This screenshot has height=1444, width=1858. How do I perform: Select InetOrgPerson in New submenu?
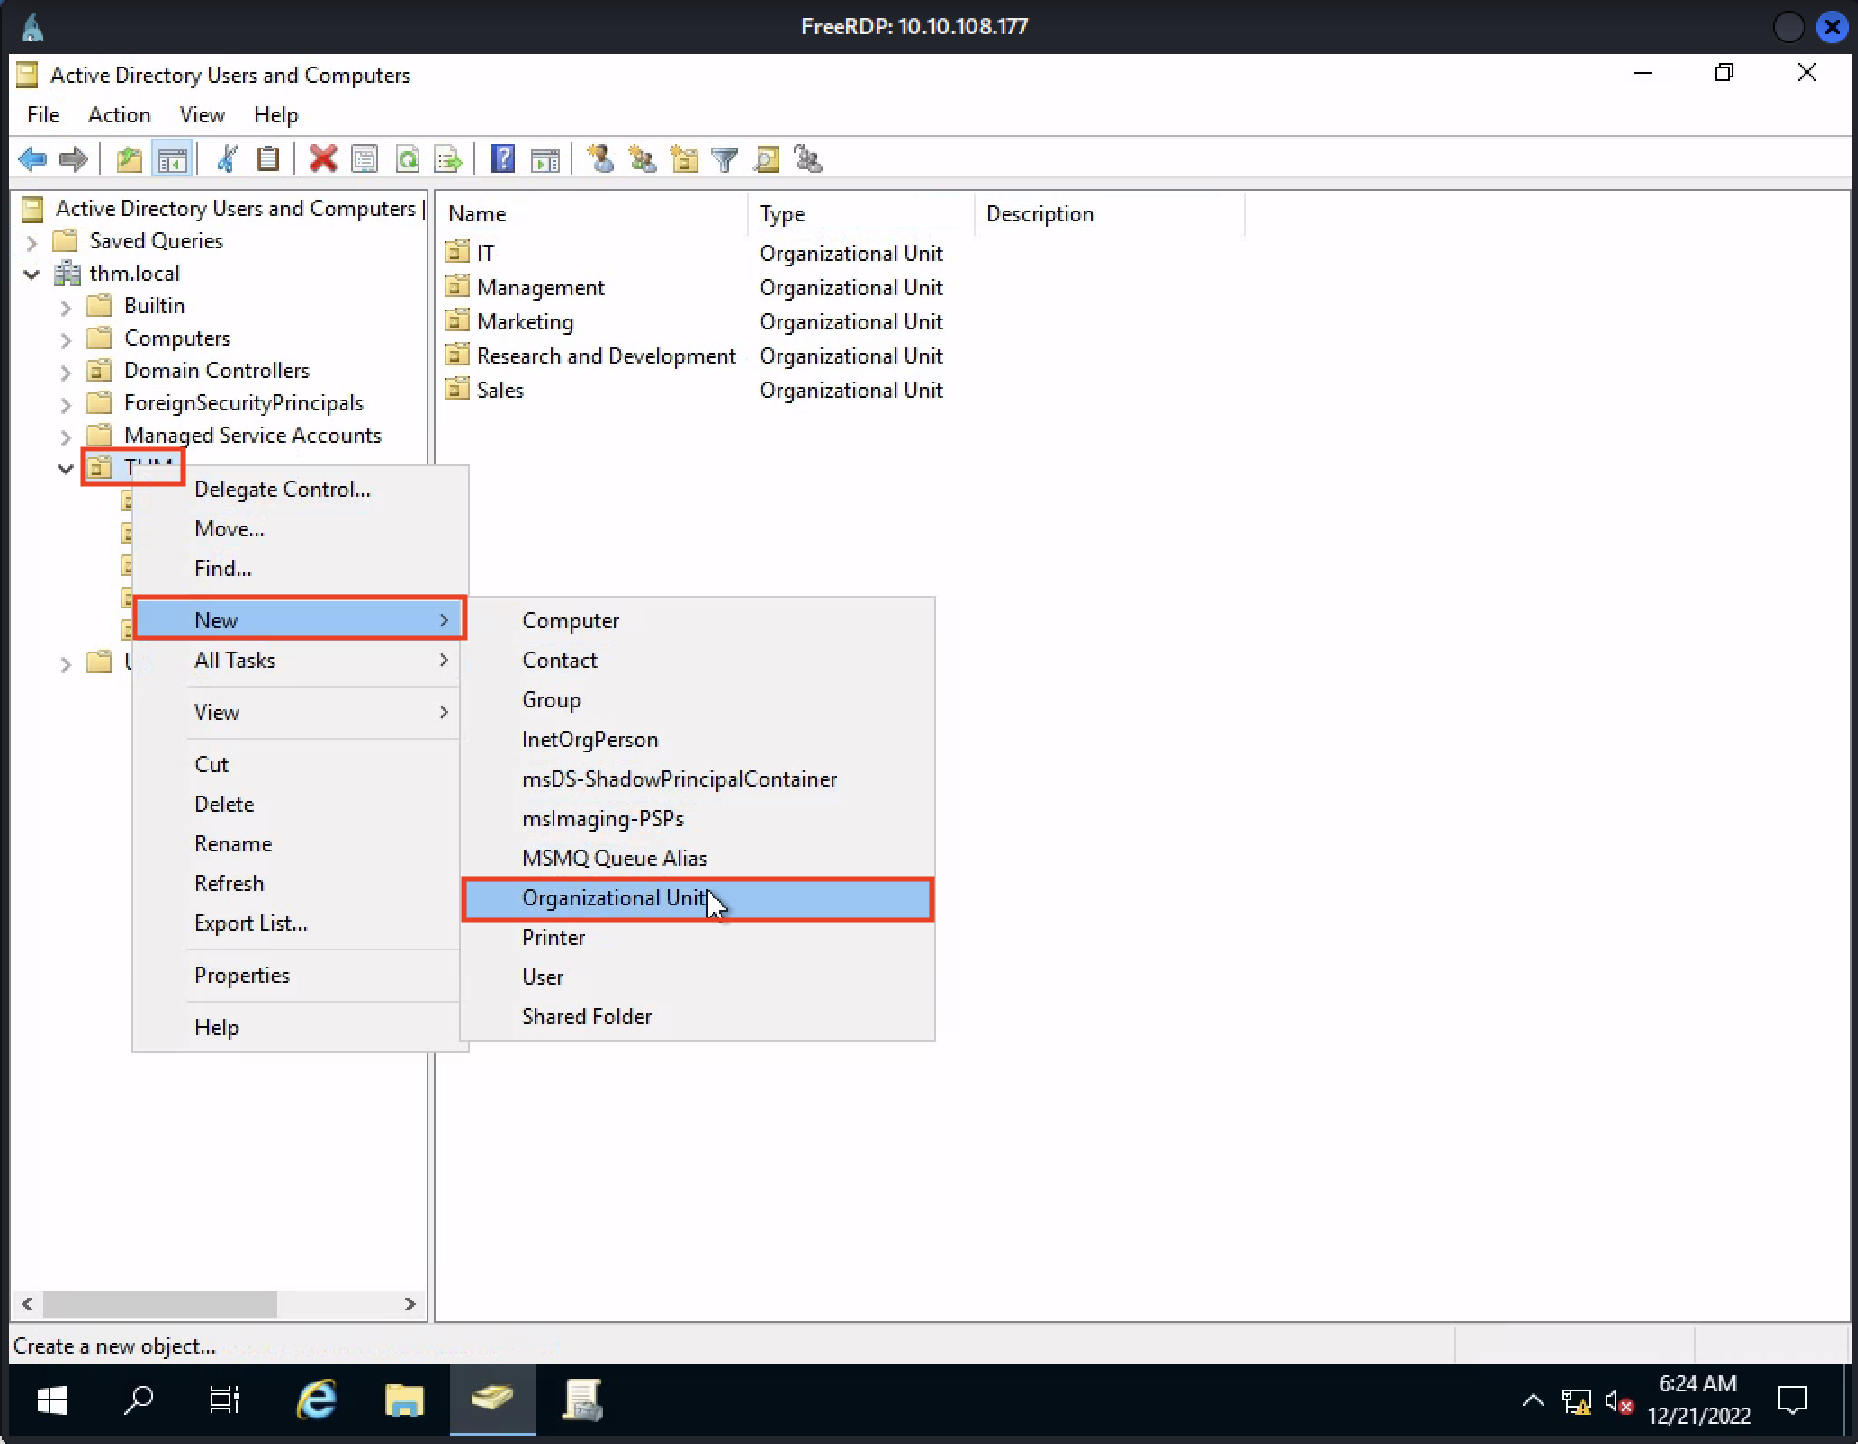pyautogui.click(x=698, y=739)
